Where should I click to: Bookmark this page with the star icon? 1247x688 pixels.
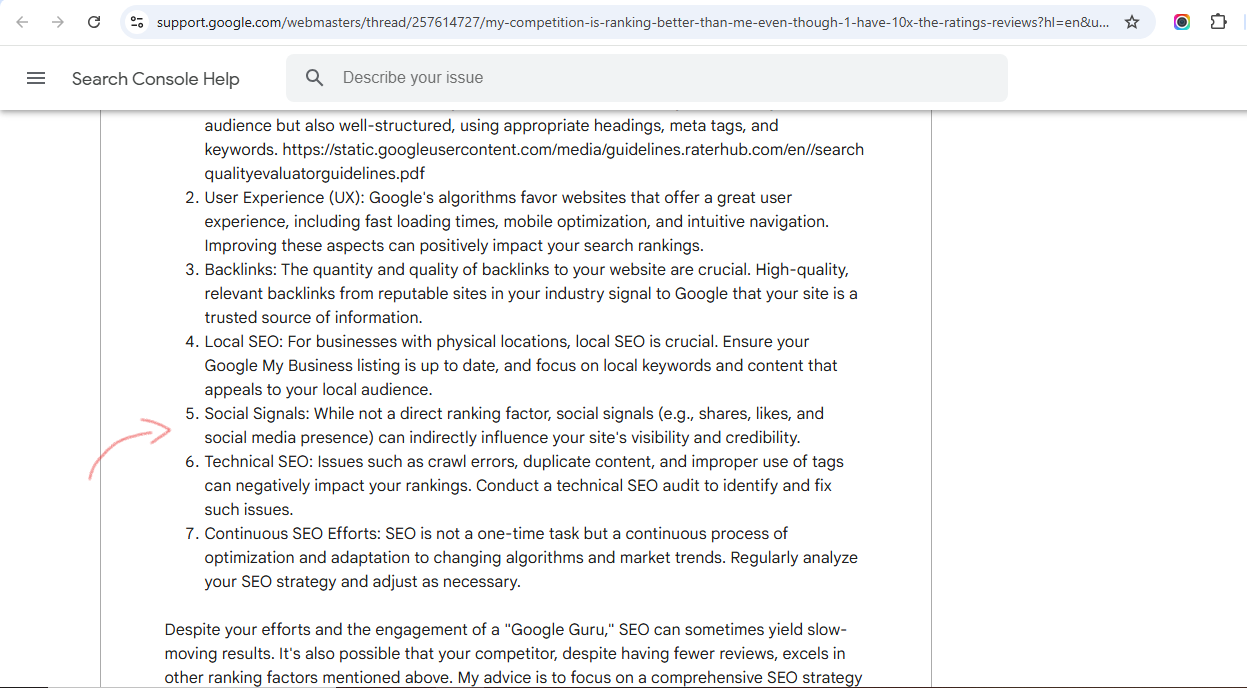pyautogui.click(x=1132, y=22)
